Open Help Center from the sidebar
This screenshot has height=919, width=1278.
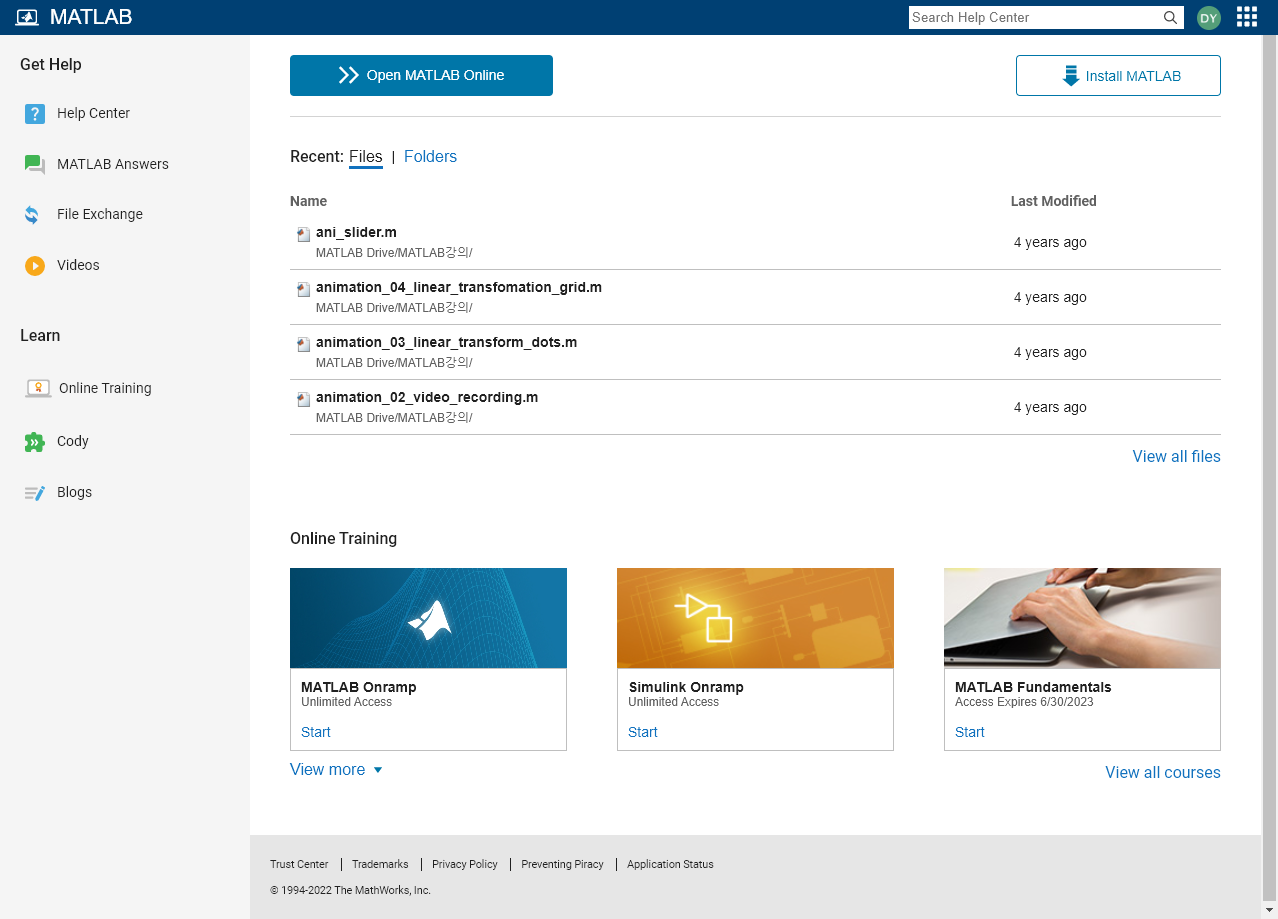coord(94,114)
